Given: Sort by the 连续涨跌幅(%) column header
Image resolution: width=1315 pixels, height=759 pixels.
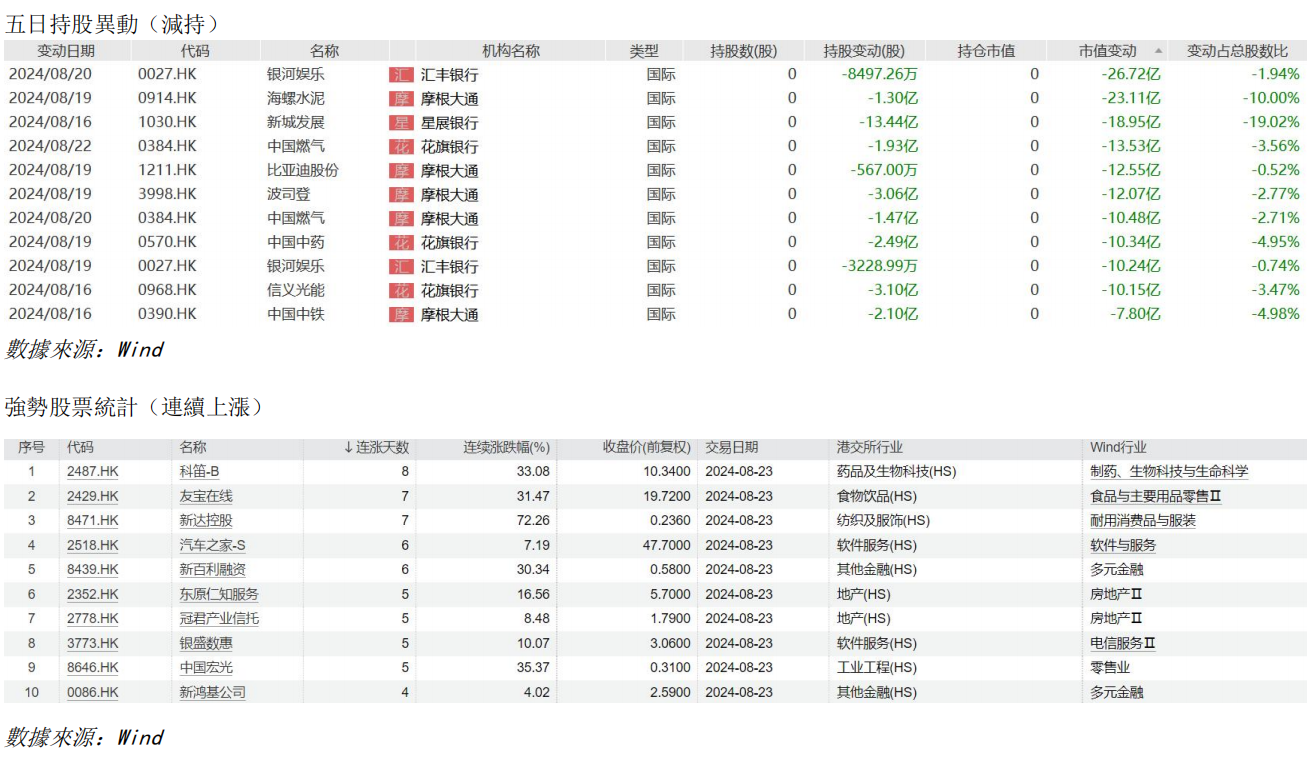Looking at the screenshot, I should tap(506, 448).
